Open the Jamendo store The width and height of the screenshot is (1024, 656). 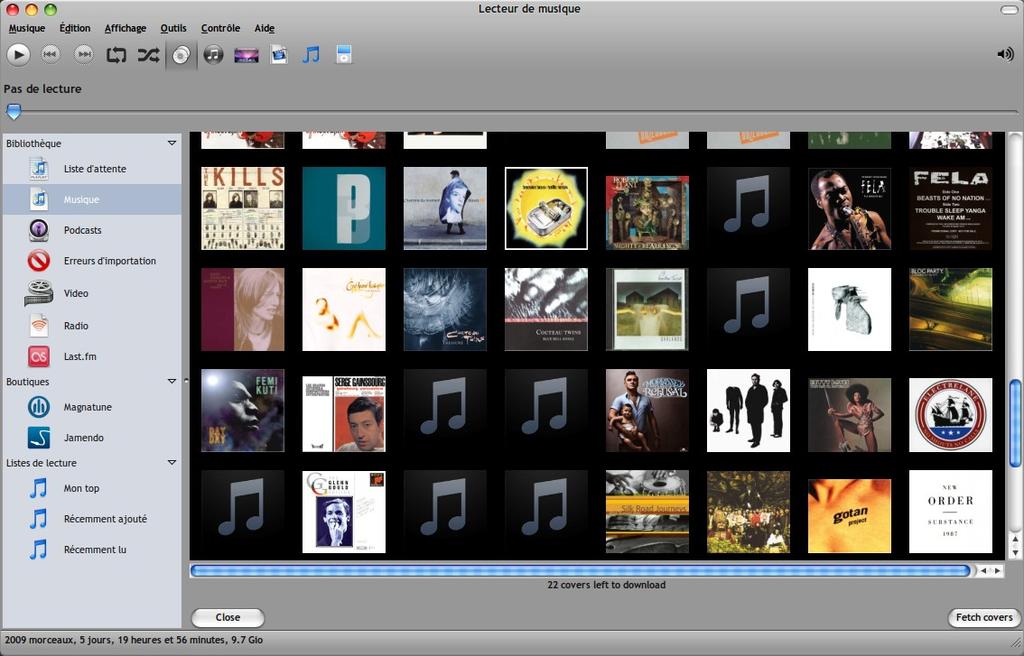[92, 438]
